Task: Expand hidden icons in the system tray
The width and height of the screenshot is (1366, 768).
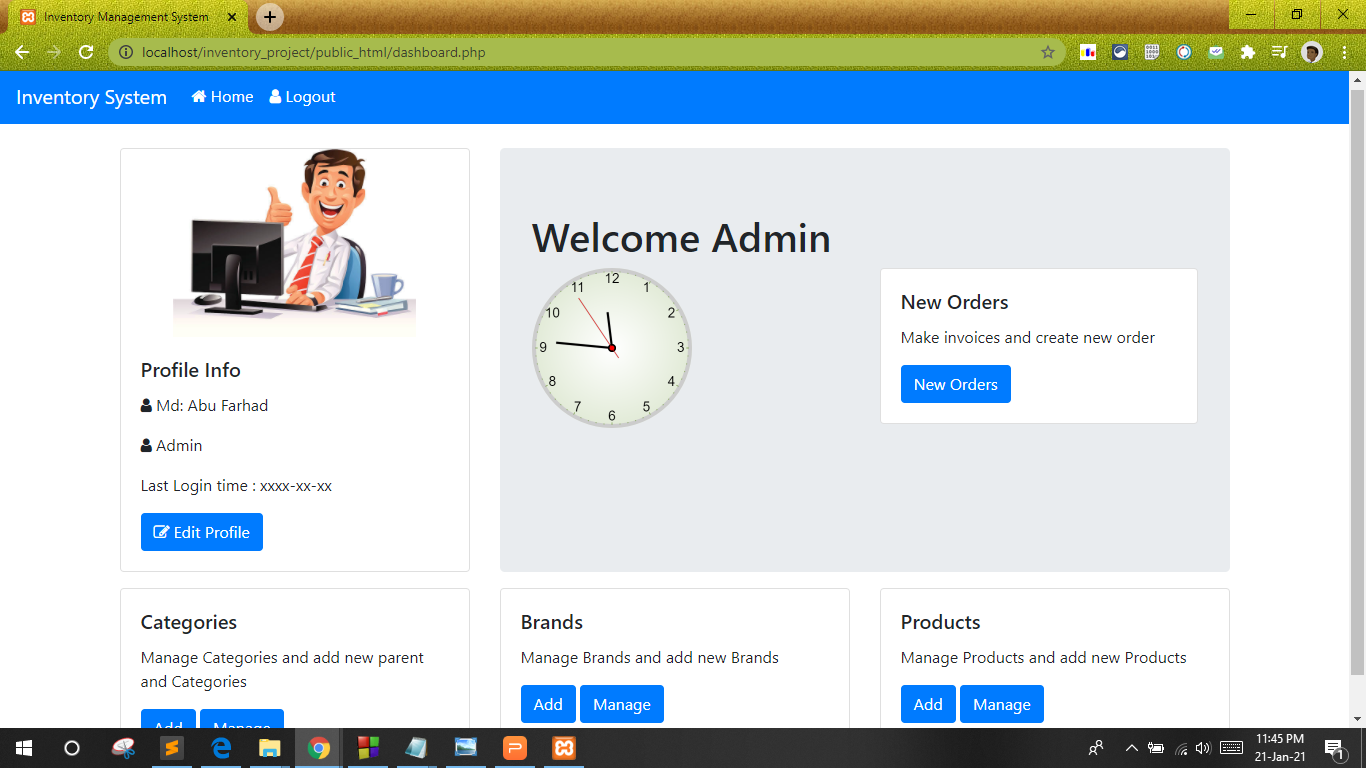Action: tap(1130, 747)
